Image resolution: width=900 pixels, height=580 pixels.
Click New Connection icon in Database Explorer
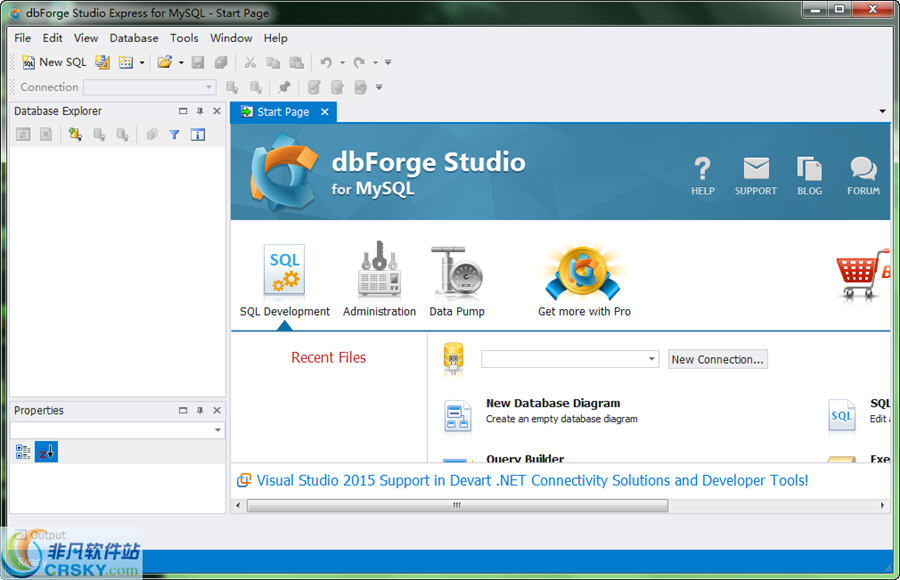click(75, 134)
